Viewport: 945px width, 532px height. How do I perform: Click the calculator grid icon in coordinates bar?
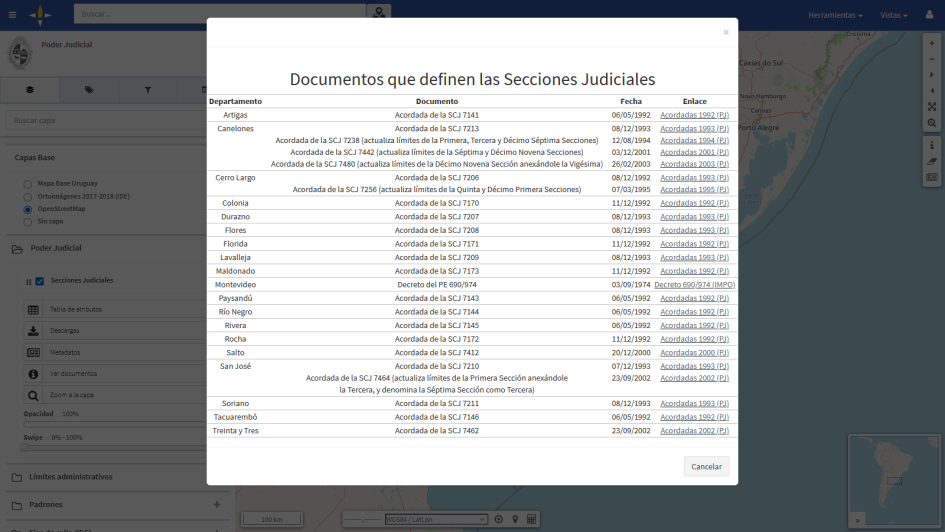[531, 519]
